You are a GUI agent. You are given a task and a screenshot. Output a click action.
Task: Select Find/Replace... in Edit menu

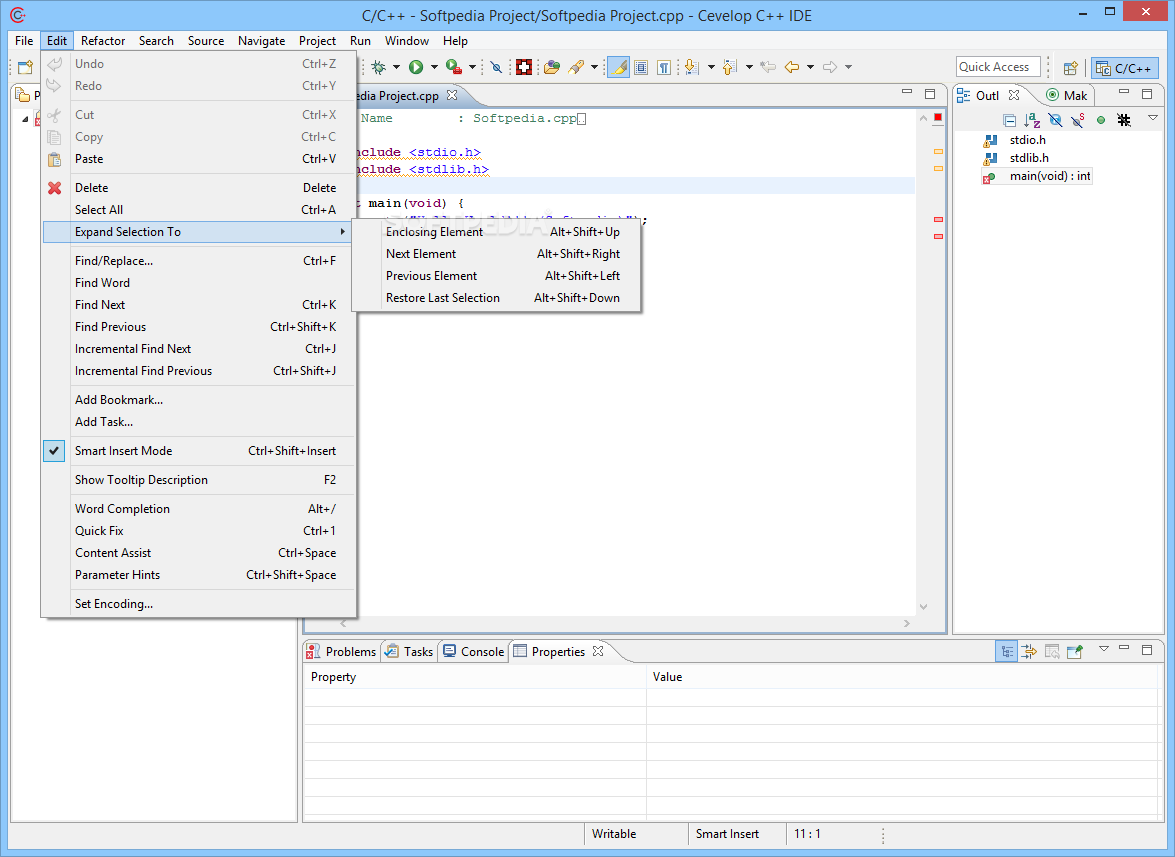199,261
